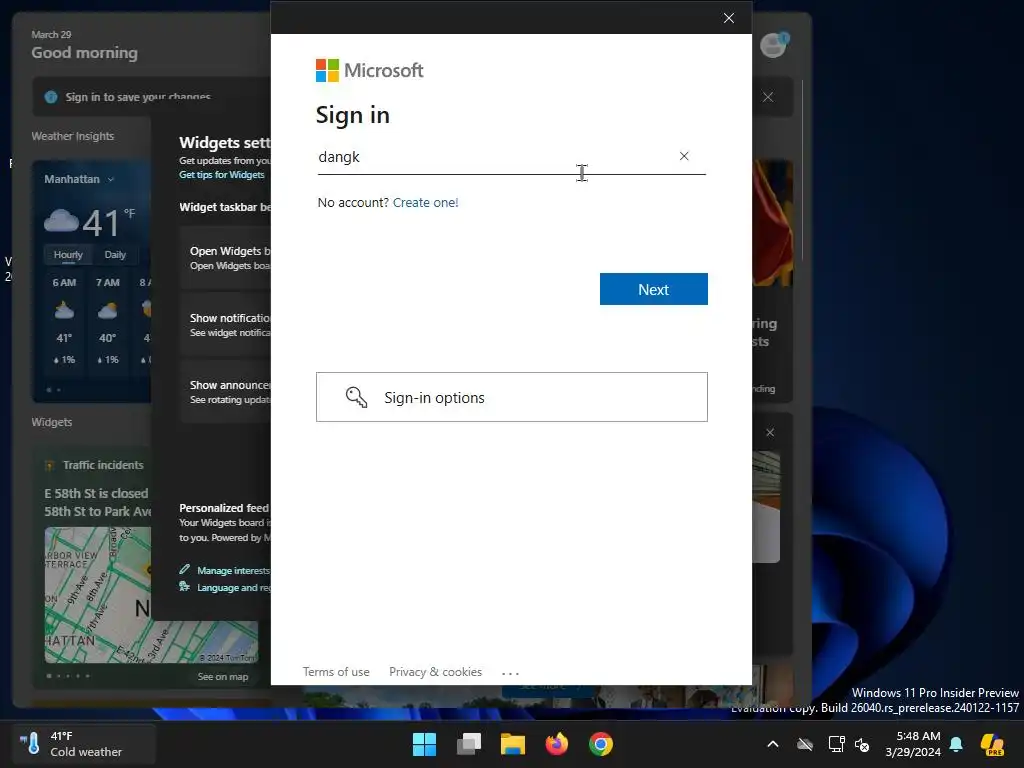Click the info icon on the sign-in banner
This screenshot has height=768, width=1024.
51,97
